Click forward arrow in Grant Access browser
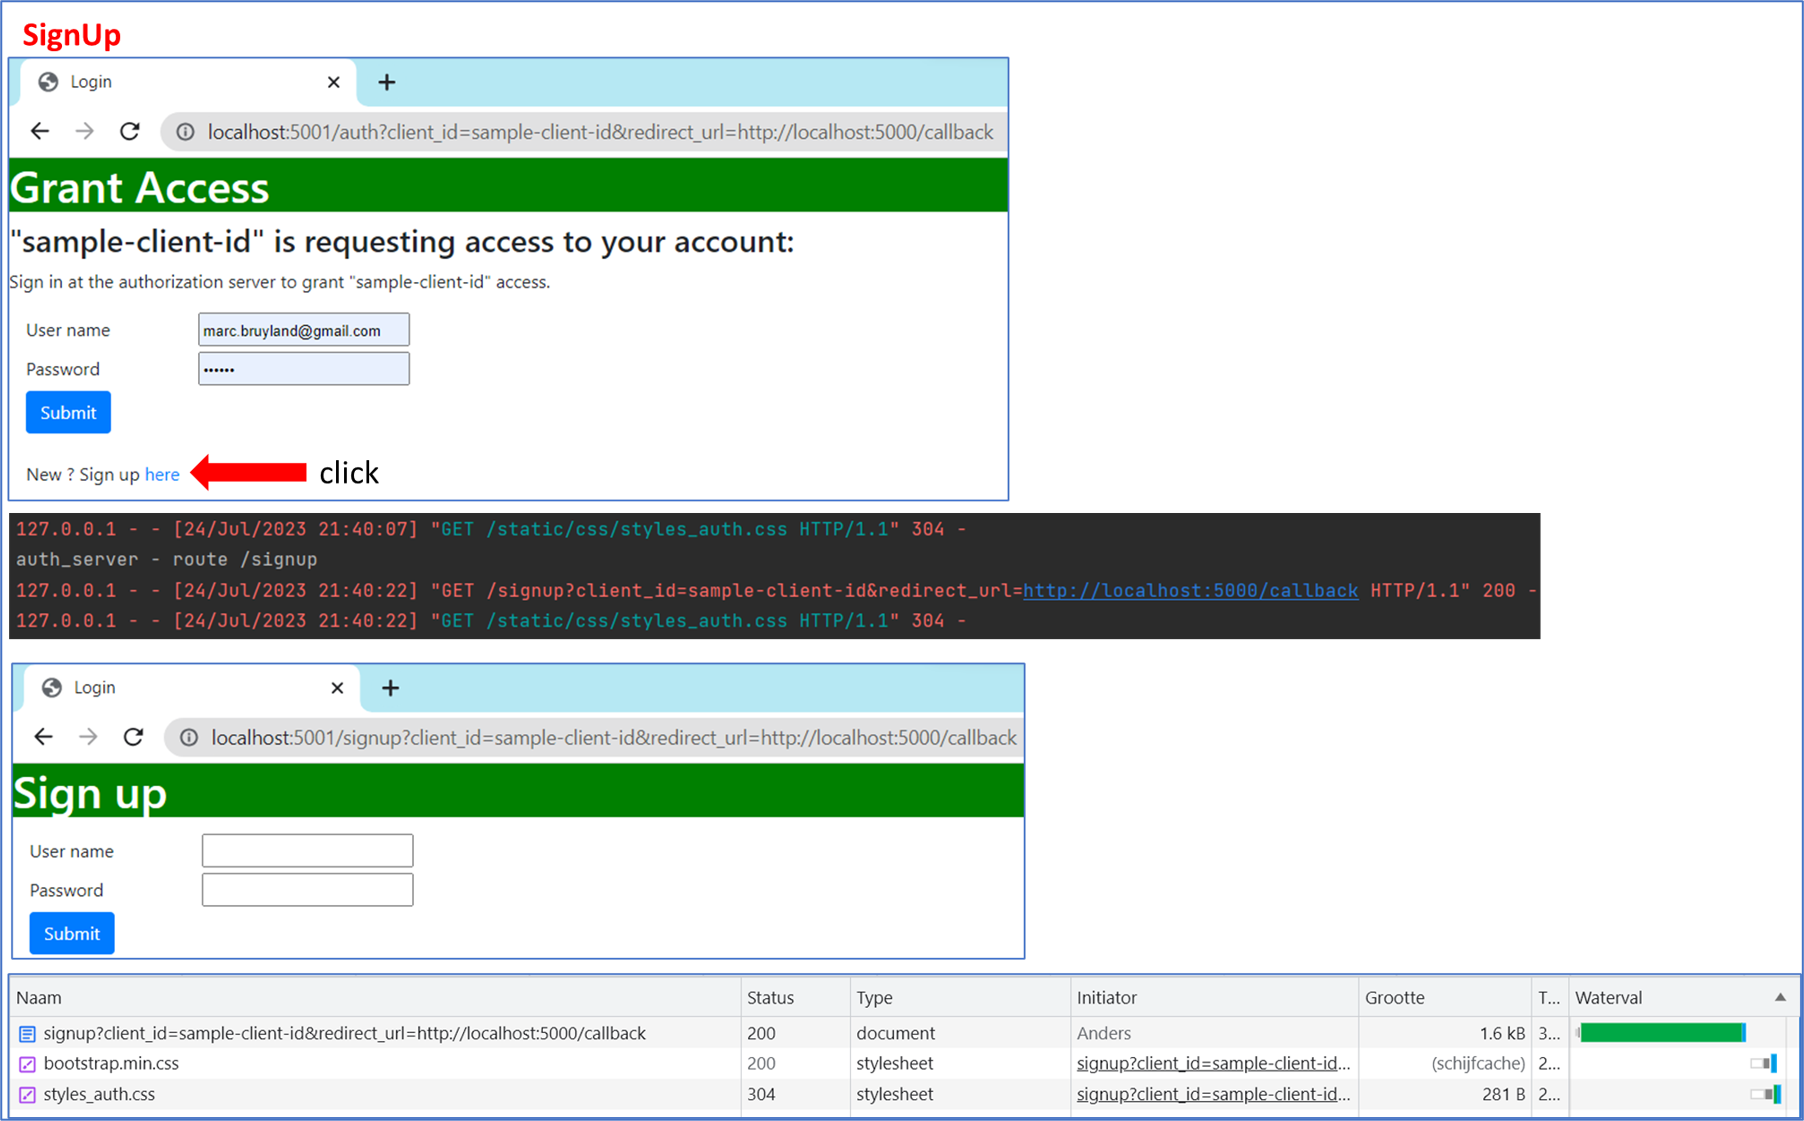 pos(85,131)
